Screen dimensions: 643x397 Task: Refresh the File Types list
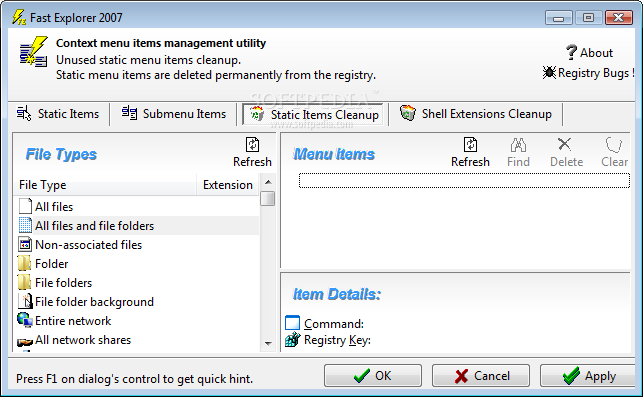coord(252,152)
